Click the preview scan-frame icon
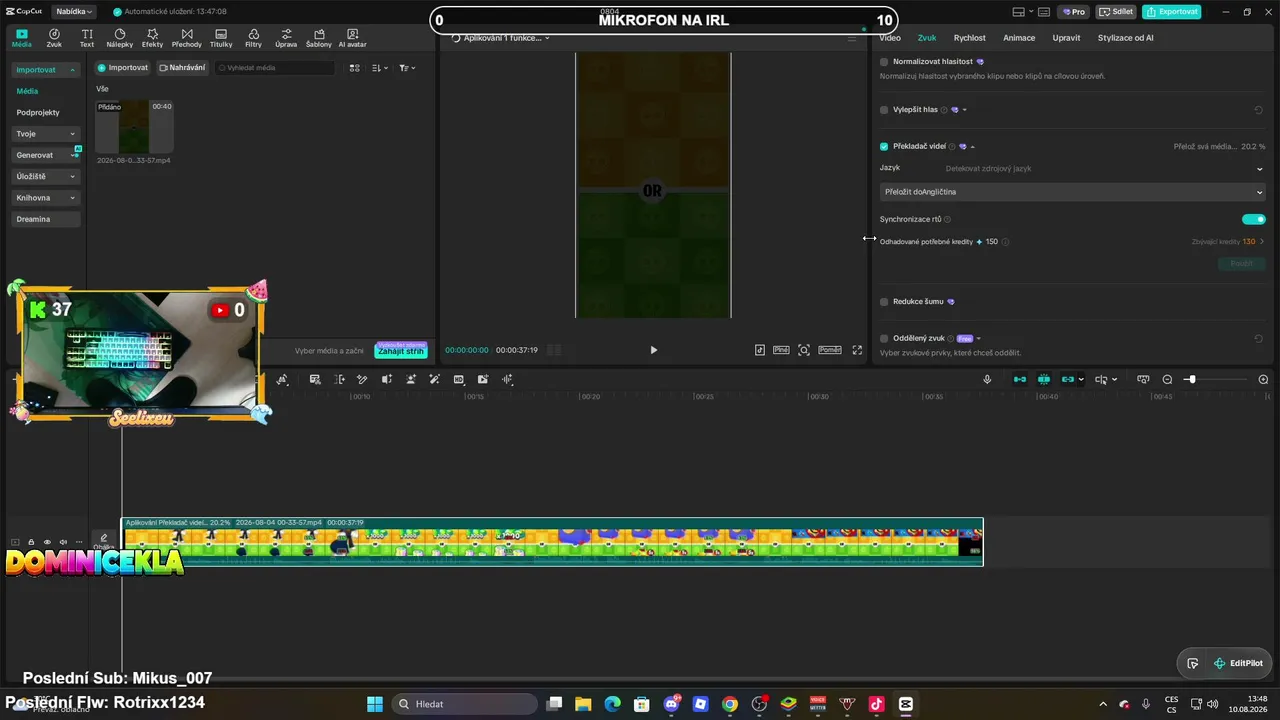Screen dimensions: 1280x720 (804, 350)
